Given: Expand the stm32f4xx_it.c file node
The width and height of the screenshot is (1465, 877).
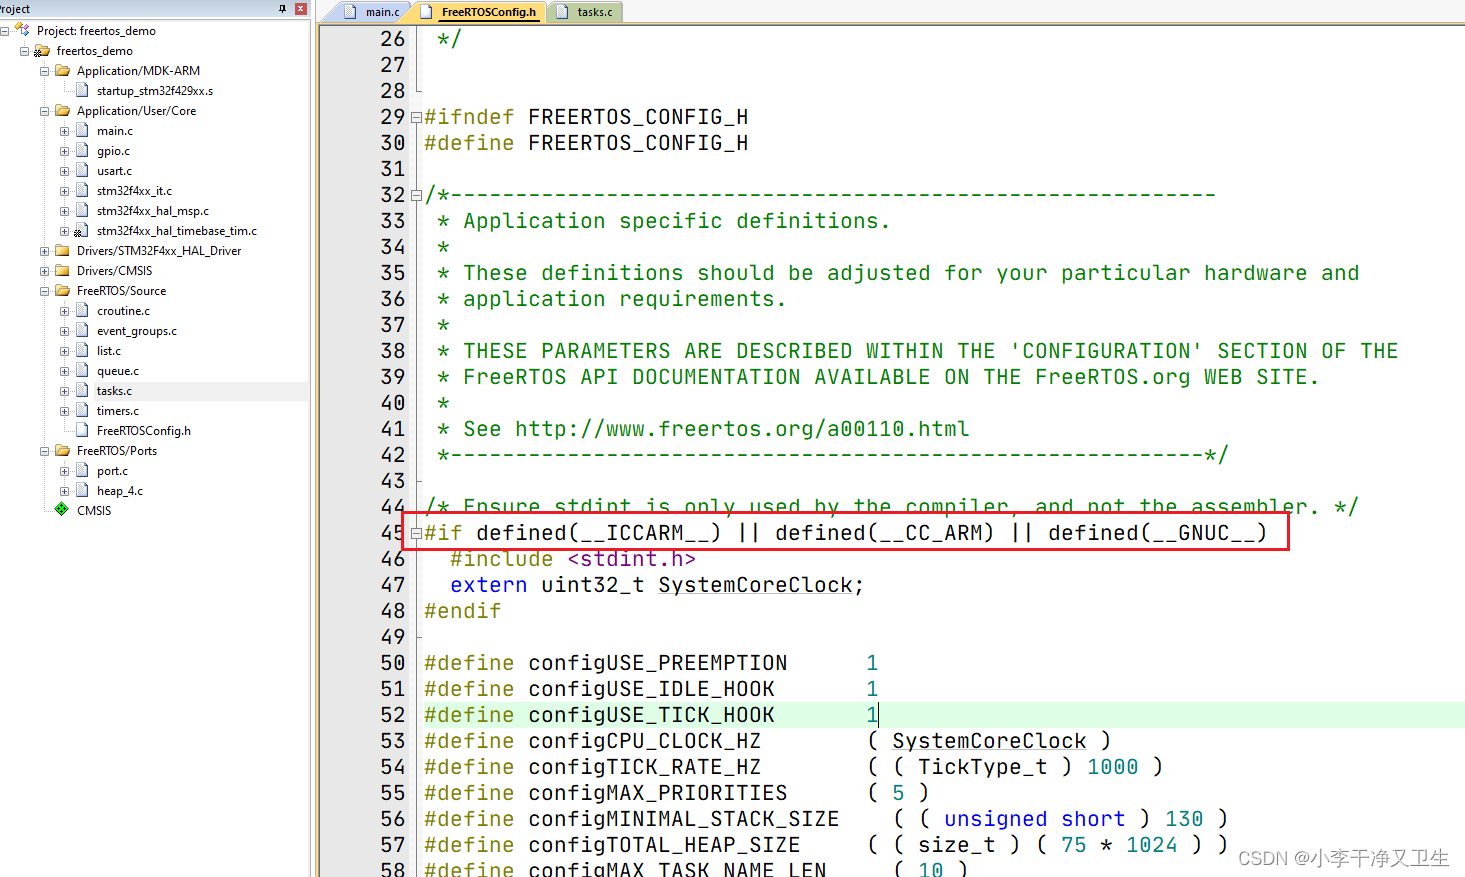Looking at the screenshot, I should pos(64,191).
